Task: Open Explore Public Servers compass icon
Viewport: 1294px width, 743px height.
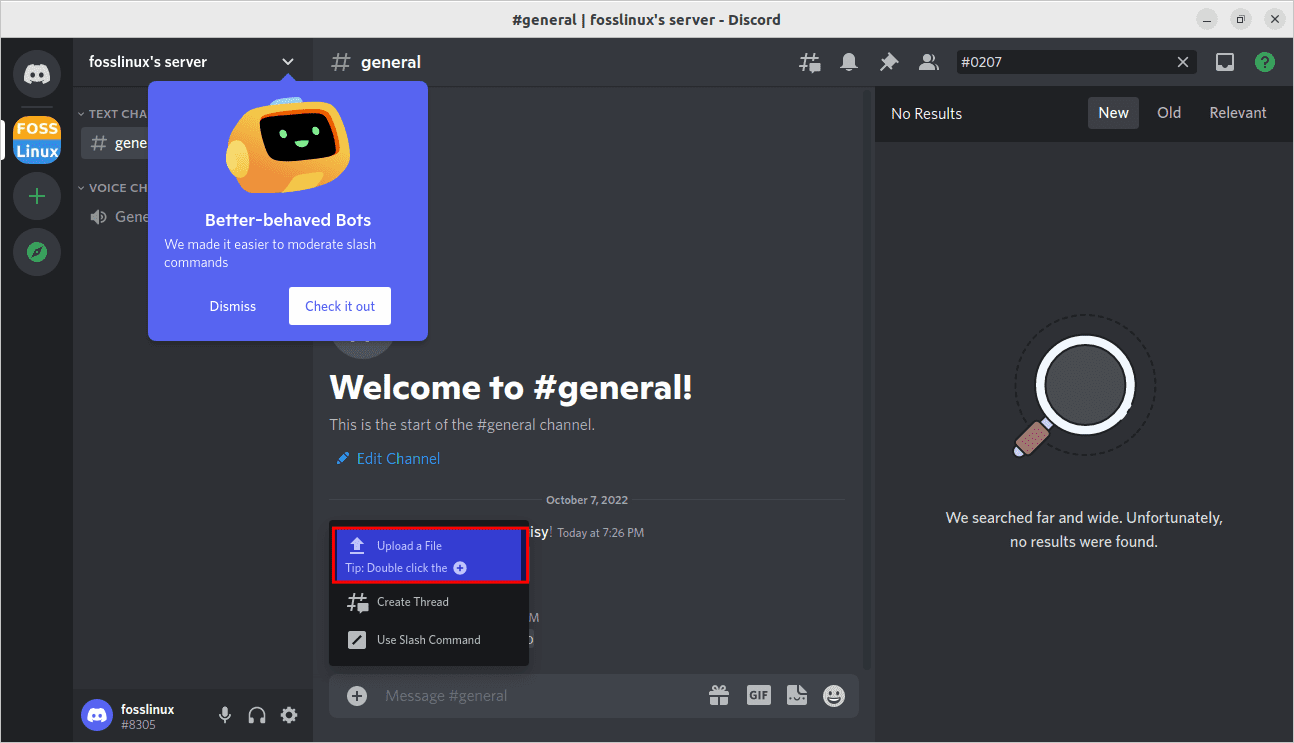Action: pos(37,252)
